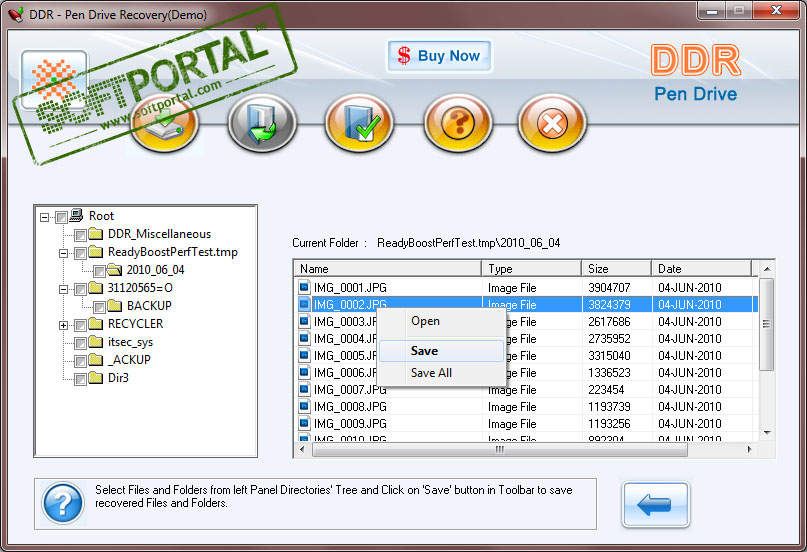The width and height of the screenshot is (807, 552).
Task: Click the open 2010_06_04 folder icon
Action: pos(115,270)
